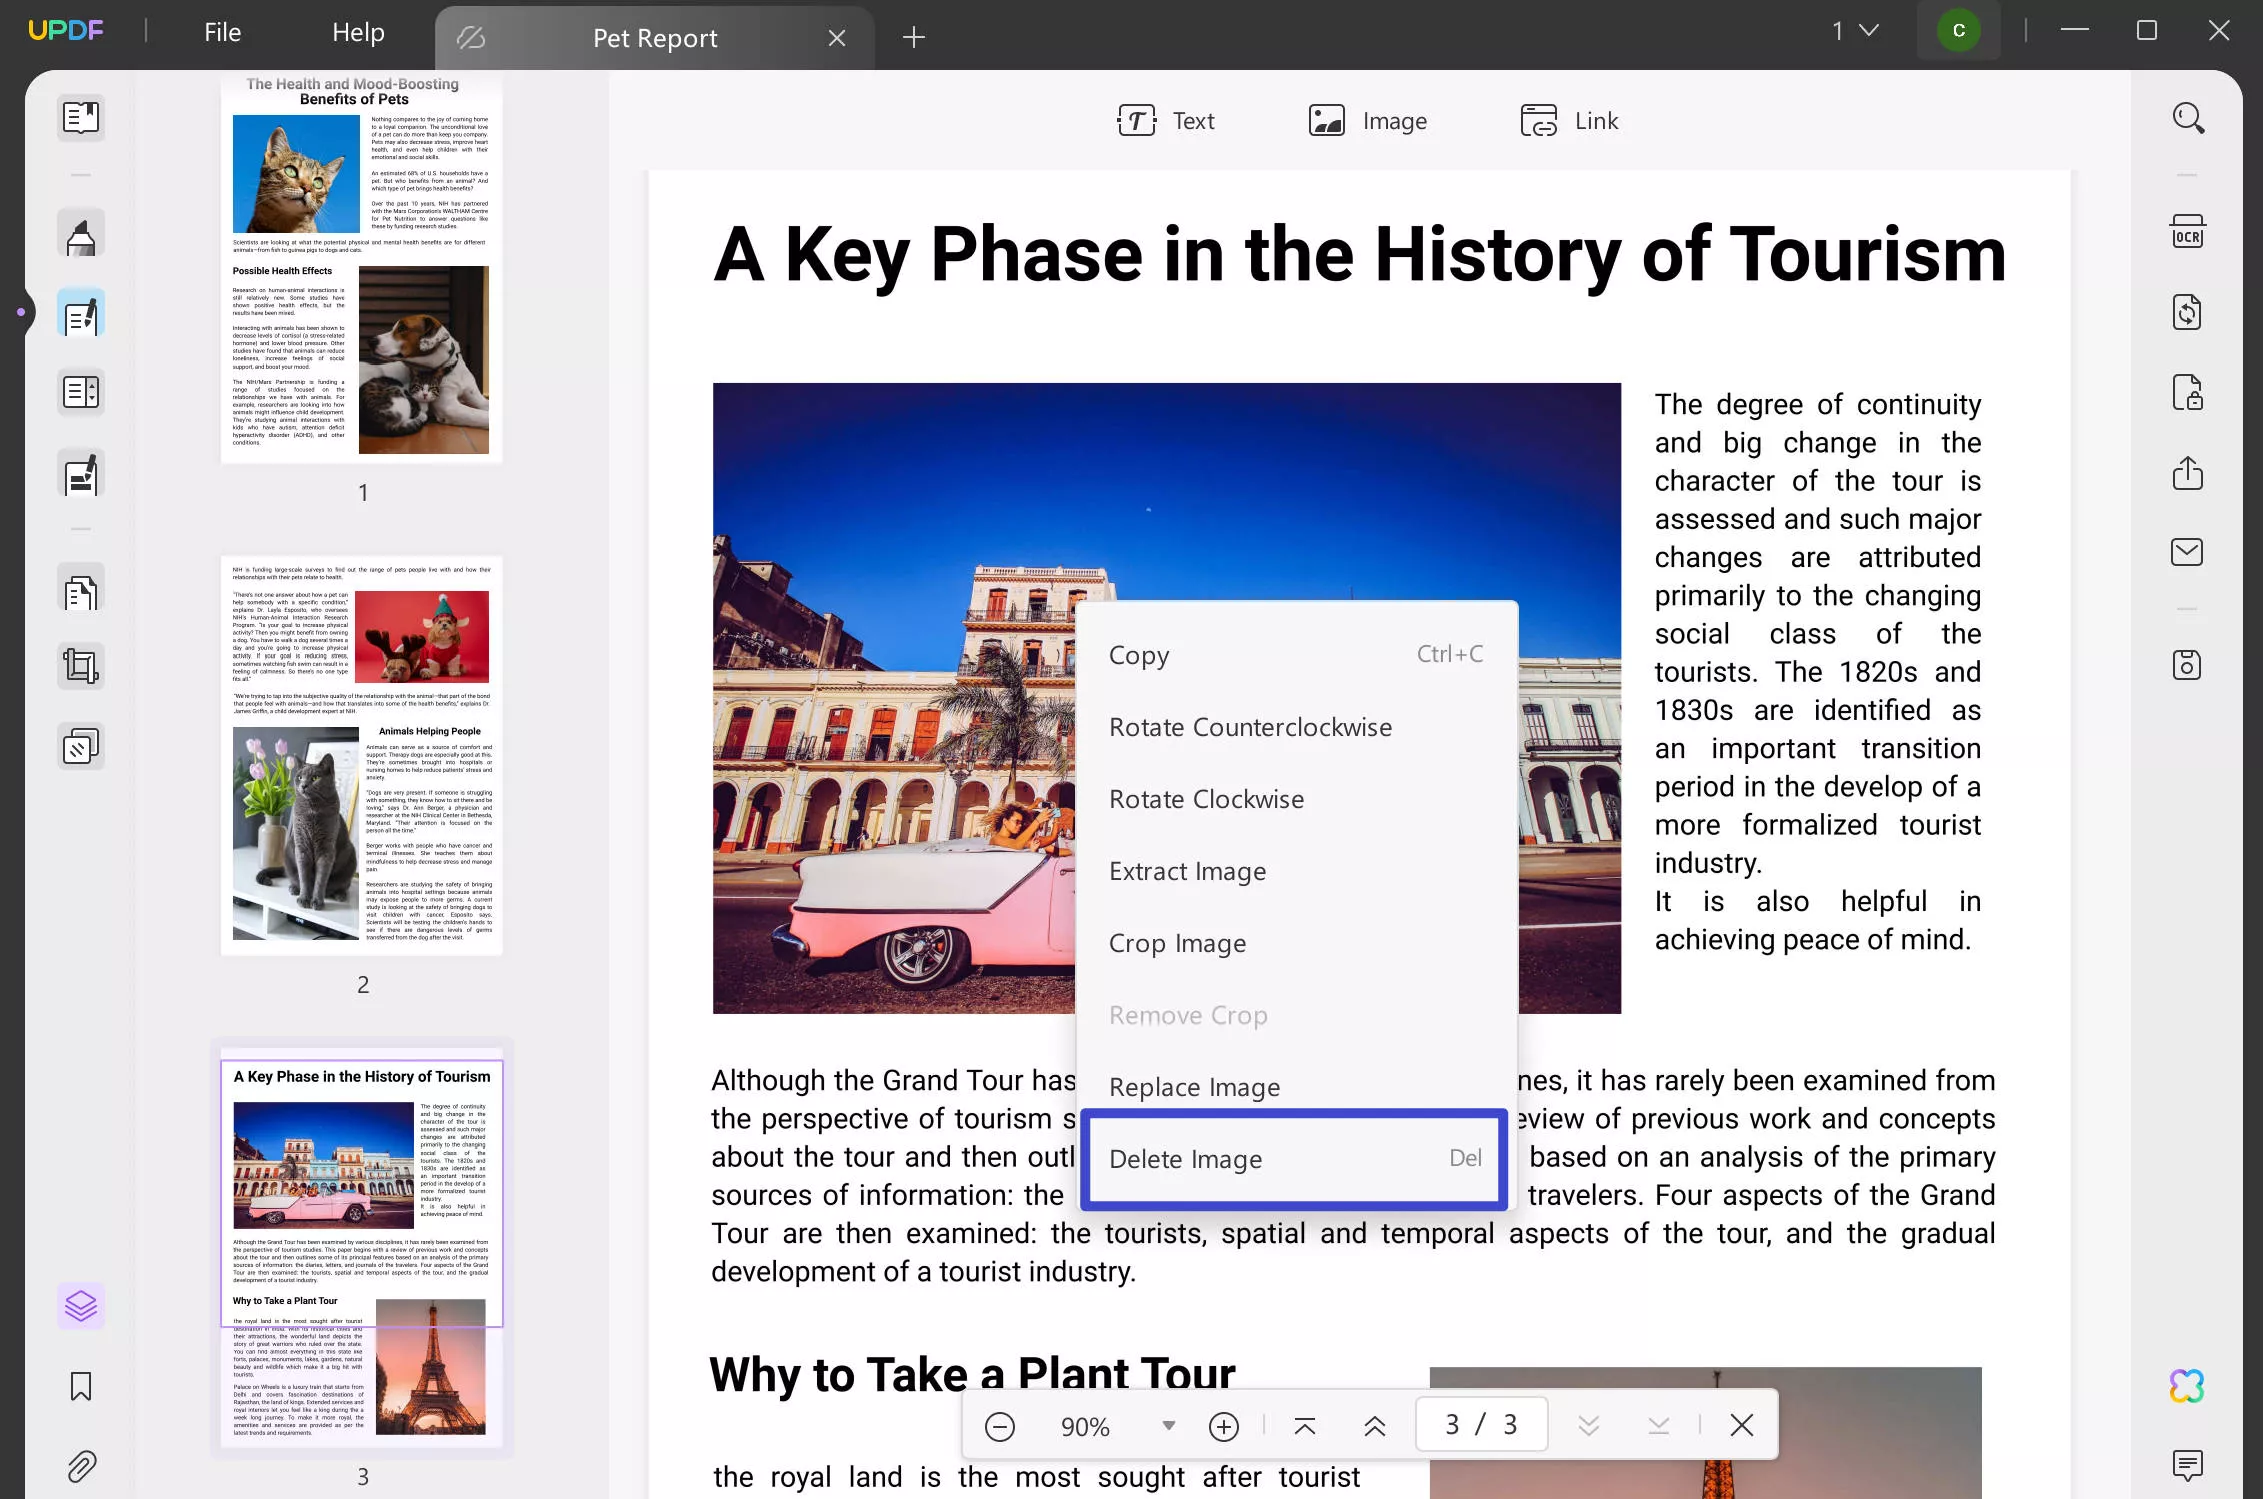Select page 2 thumbnail
2263x1499 pixels.
click(362, 755)
